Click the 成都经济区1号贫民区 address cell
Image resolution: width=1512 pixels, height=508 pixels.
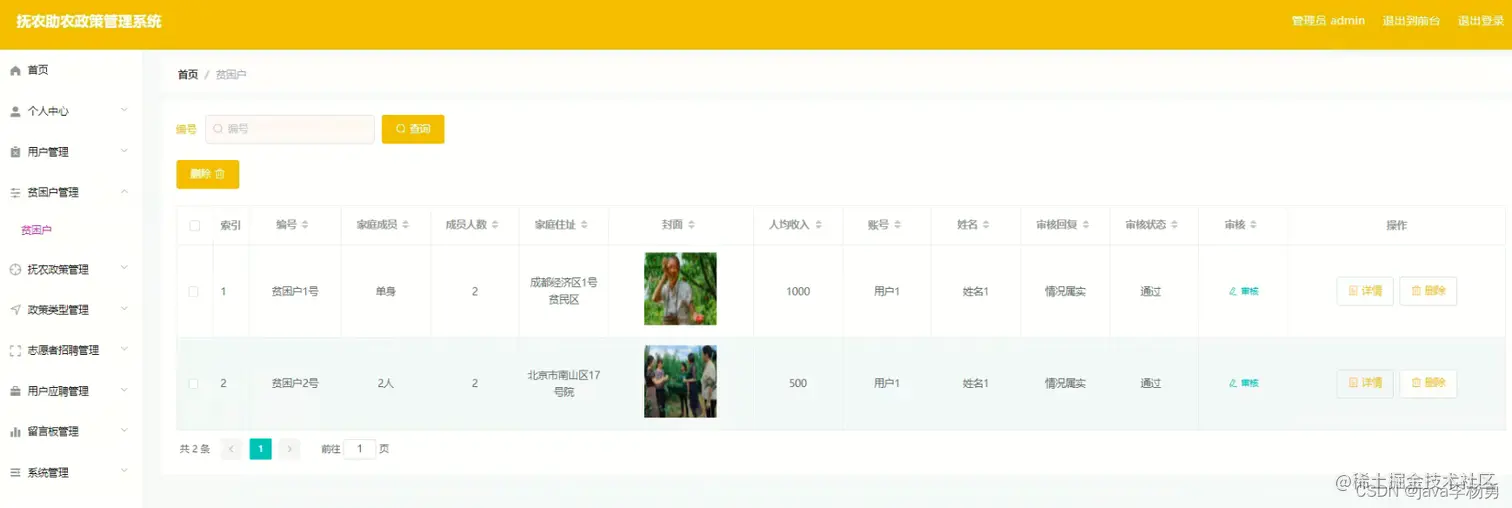[x=564, y=291]
